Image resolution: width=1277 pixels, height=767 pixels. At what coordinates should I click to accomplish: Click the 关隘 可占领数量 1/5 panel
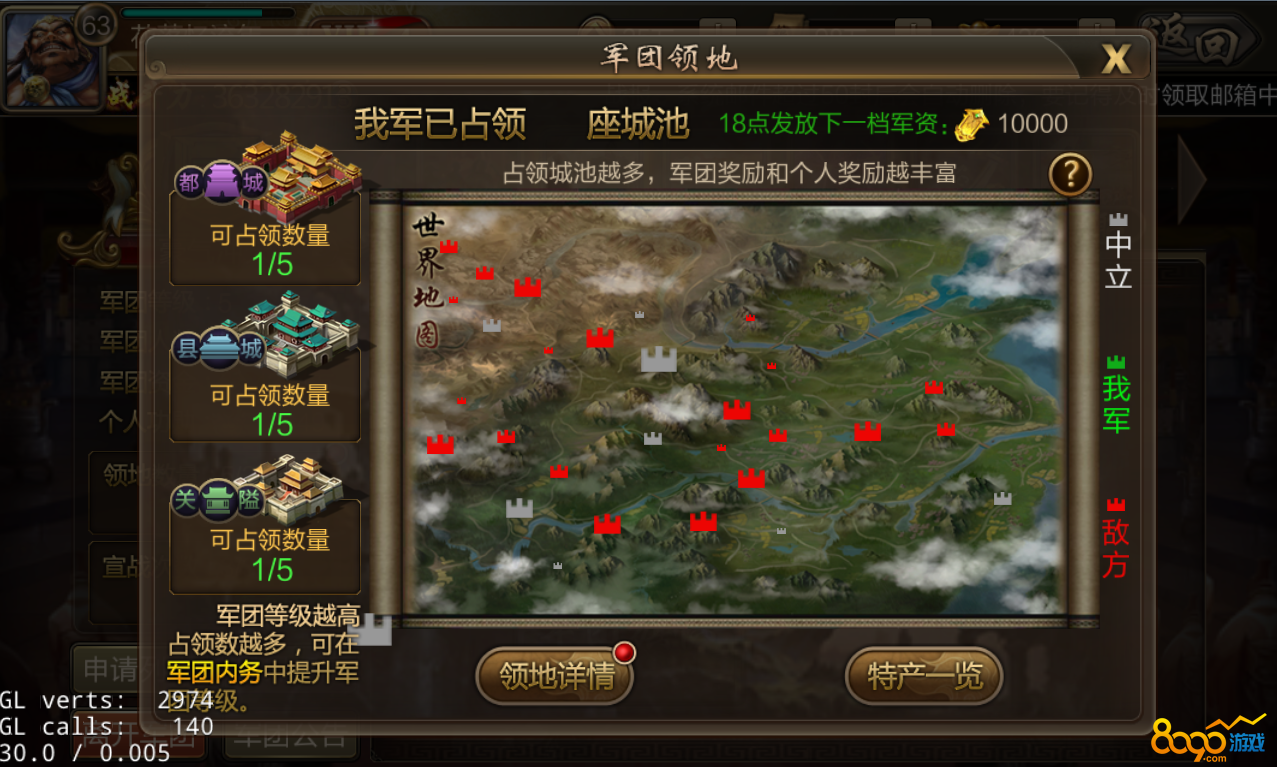pos(266,548)
